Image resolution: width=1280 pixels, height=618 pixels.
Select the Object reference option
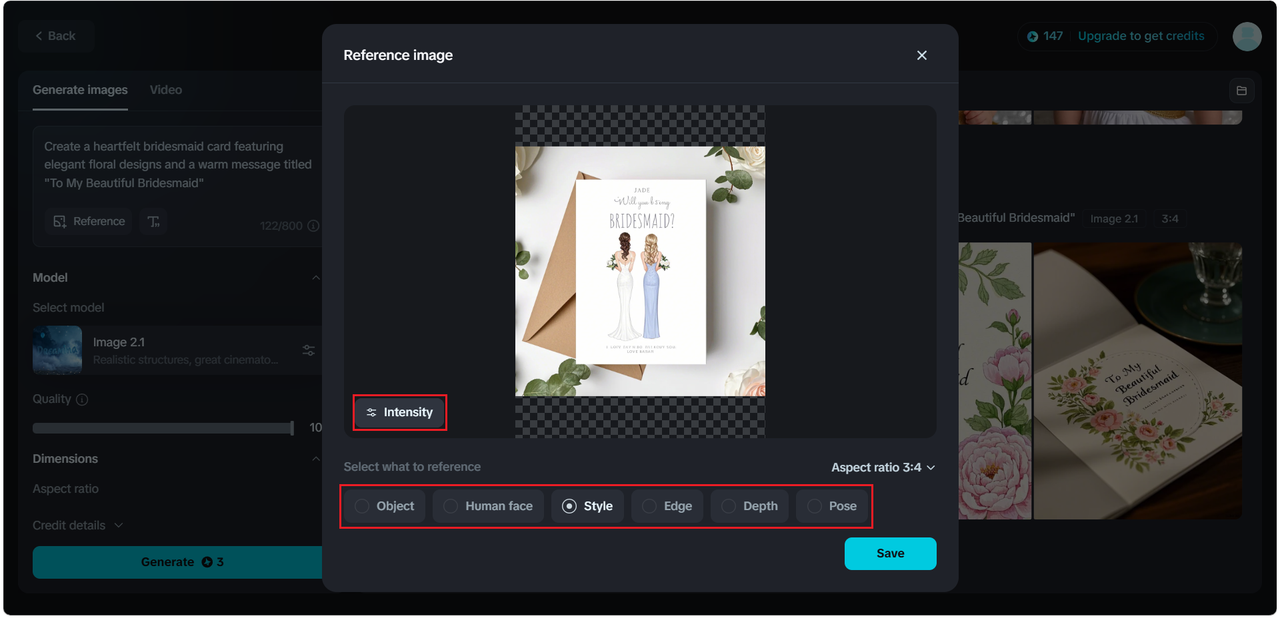[x=385, y=506]
